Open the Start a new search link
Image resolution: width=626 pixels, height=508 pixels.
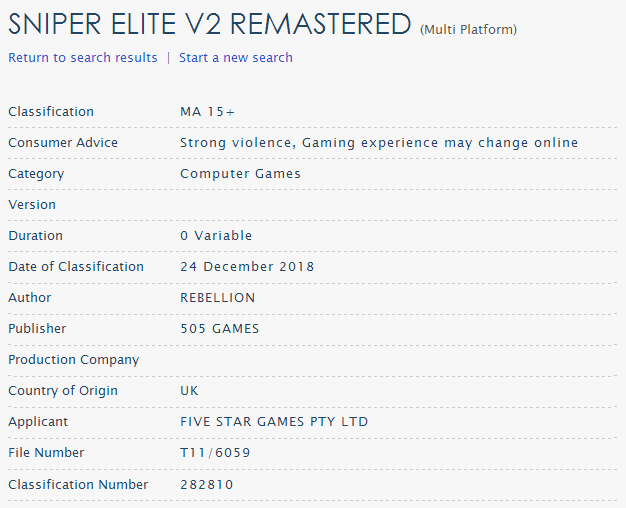(236, 58)
